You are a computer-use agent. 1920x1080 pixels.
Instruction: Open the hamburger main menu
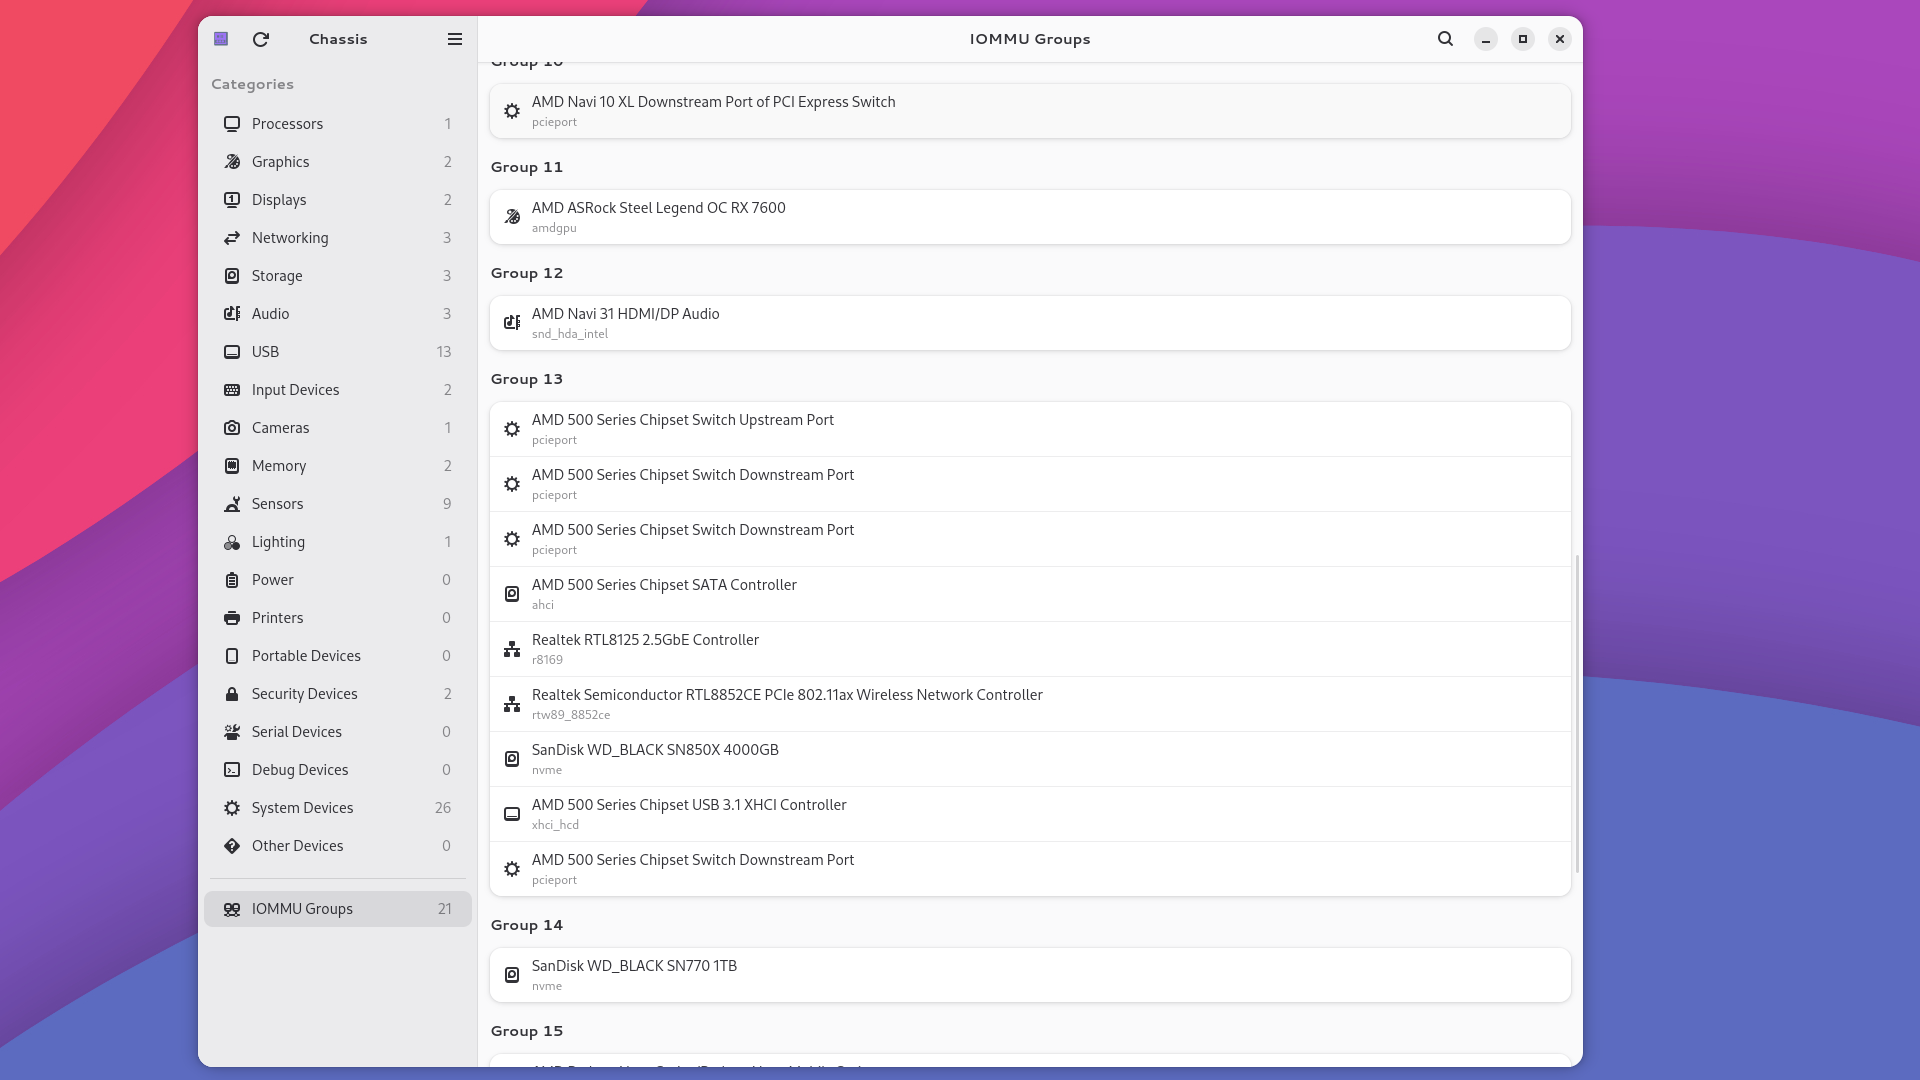click(x=455, y=39)
